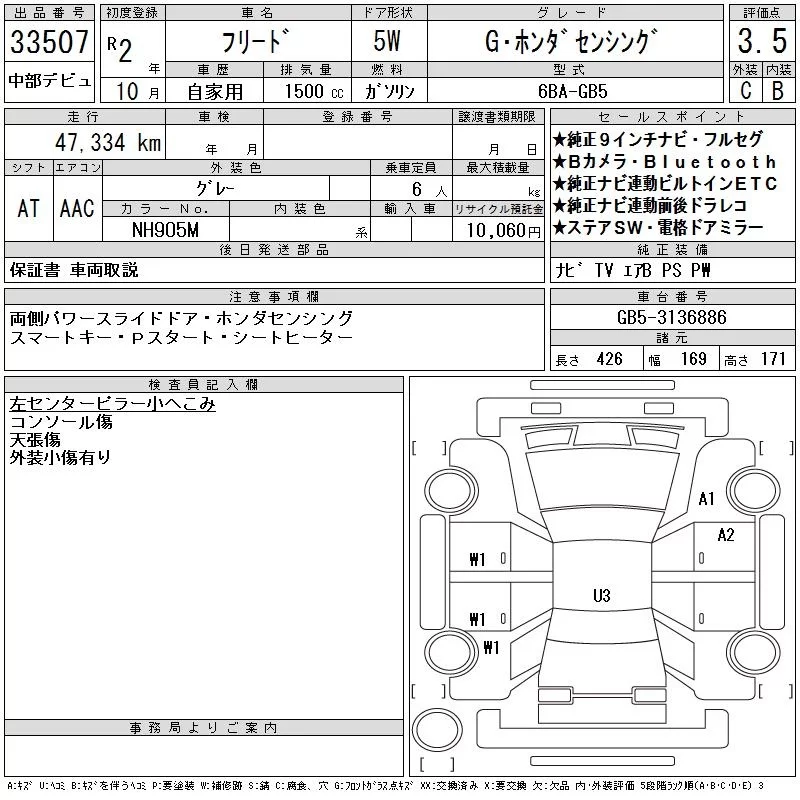This screenshot has width=800, height=800.
Task: Click sales point Bカメラ・Bluetooth
Action: pos(665,162)
